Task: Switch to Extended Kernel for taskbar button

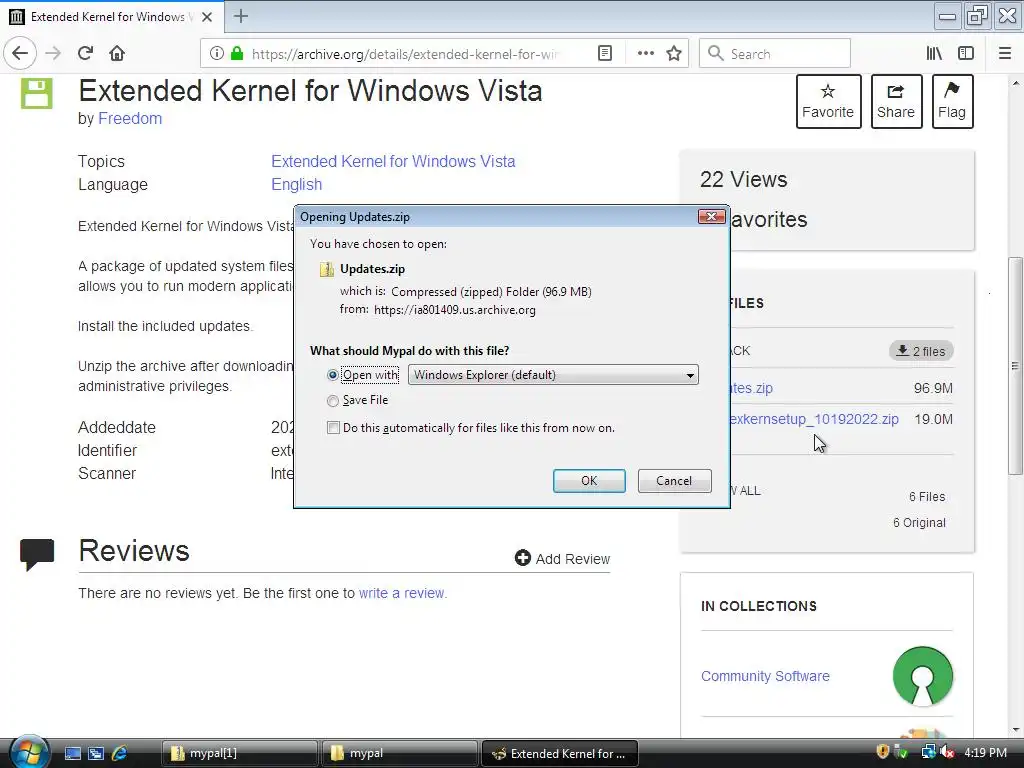Action: point(559,753)
